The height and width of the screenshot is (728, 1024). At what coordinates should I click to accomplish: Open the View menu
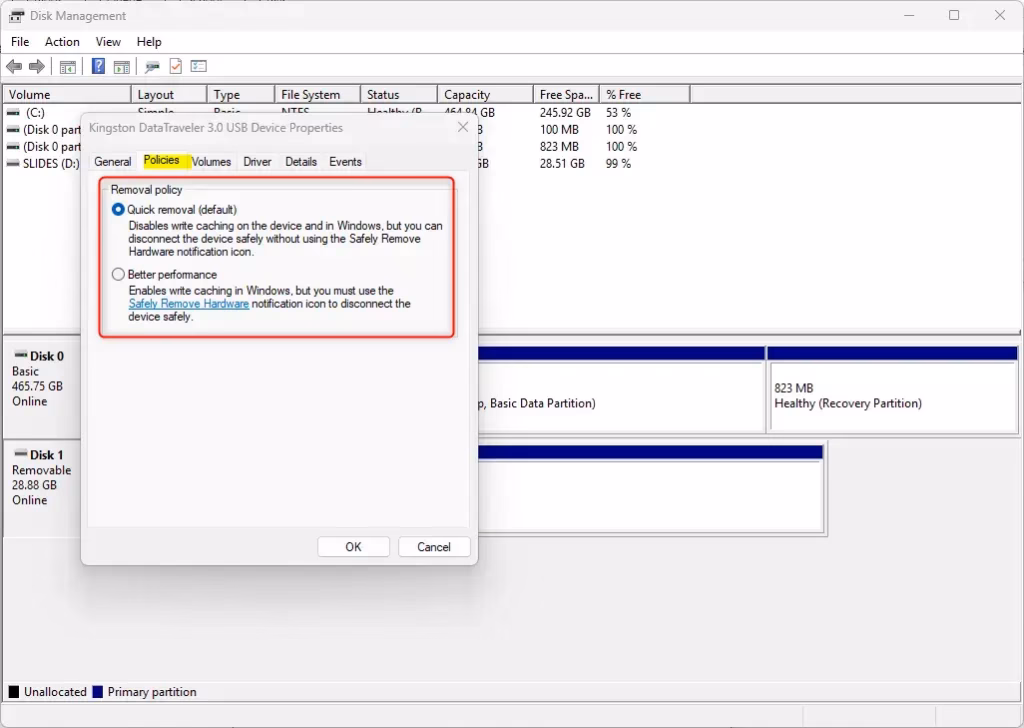click(108, 42)
